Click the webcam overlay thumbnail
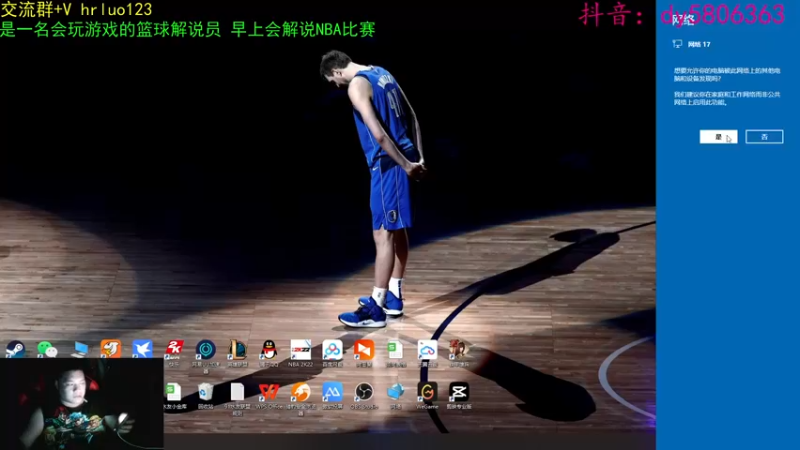Screen dimensions: 800x450 pos(82,404)
